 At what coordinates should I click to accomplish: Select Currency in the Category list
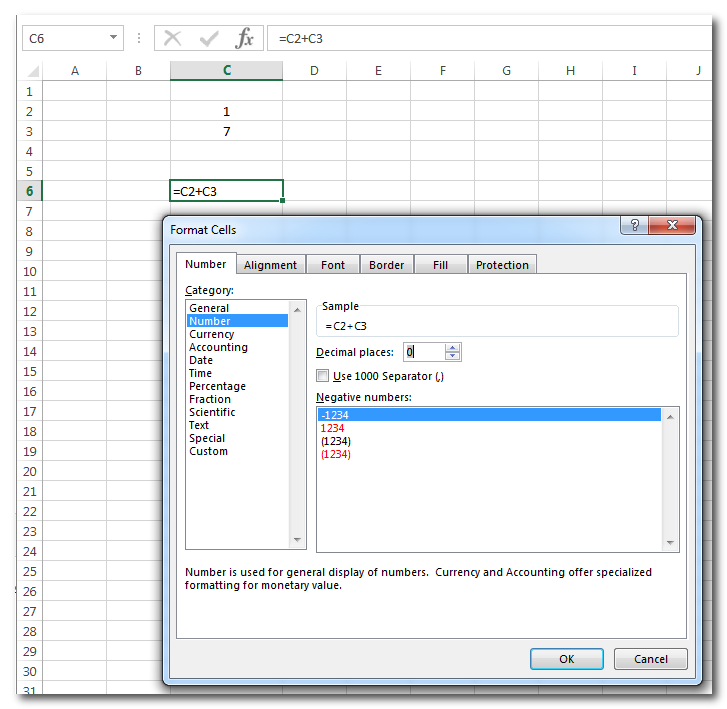211,334
